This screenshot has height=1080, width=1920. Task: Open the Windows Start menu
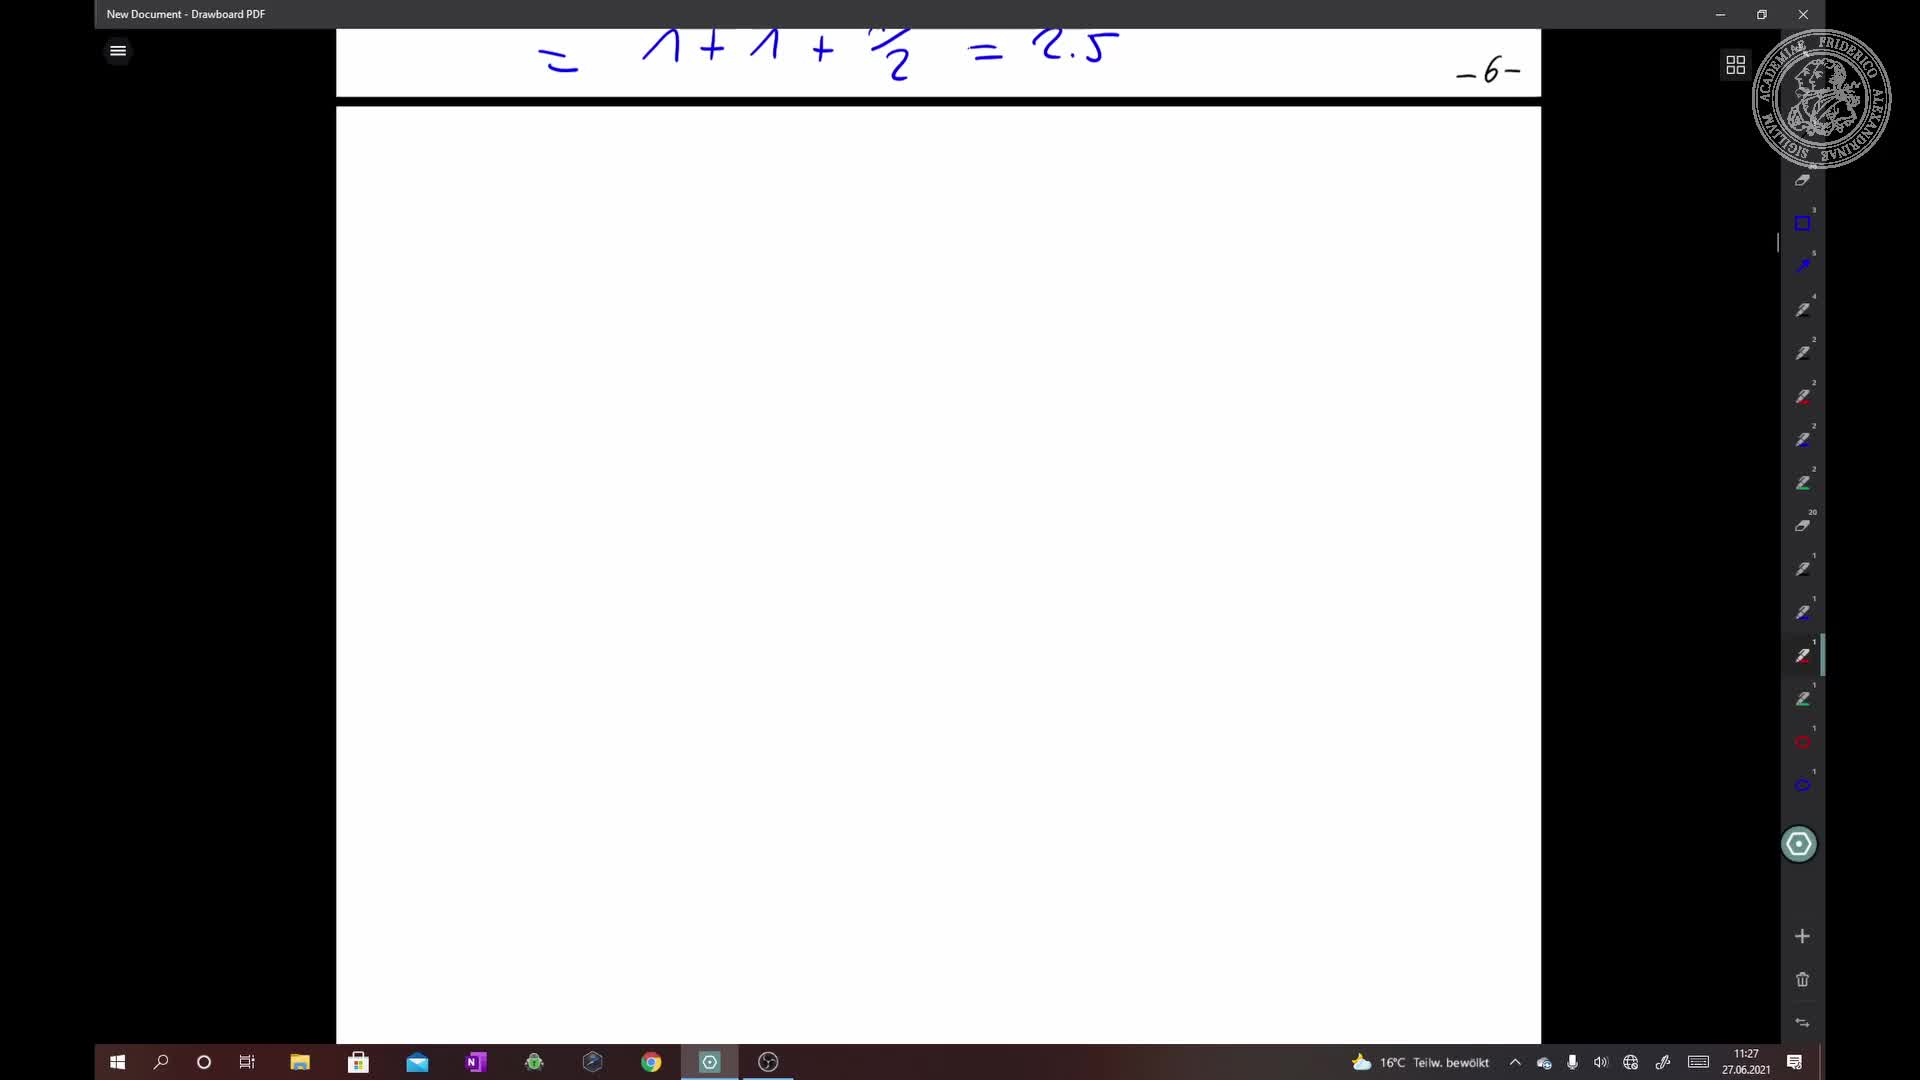click(117, 1062)
